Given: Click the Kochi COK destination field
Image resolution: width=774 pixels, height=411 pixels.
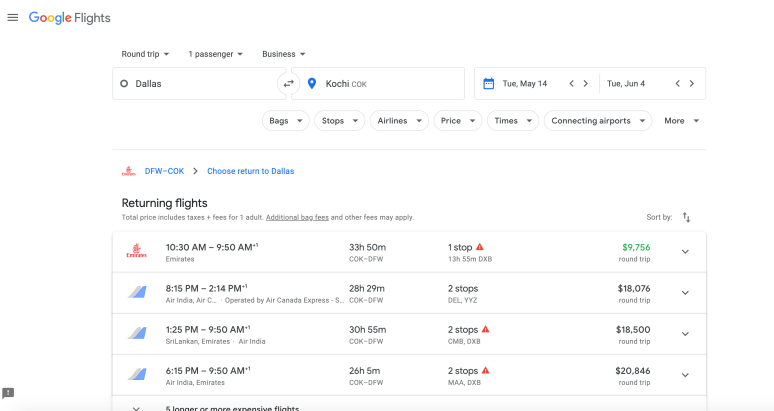Looking at the screenshot, I should tap(378, 83).
